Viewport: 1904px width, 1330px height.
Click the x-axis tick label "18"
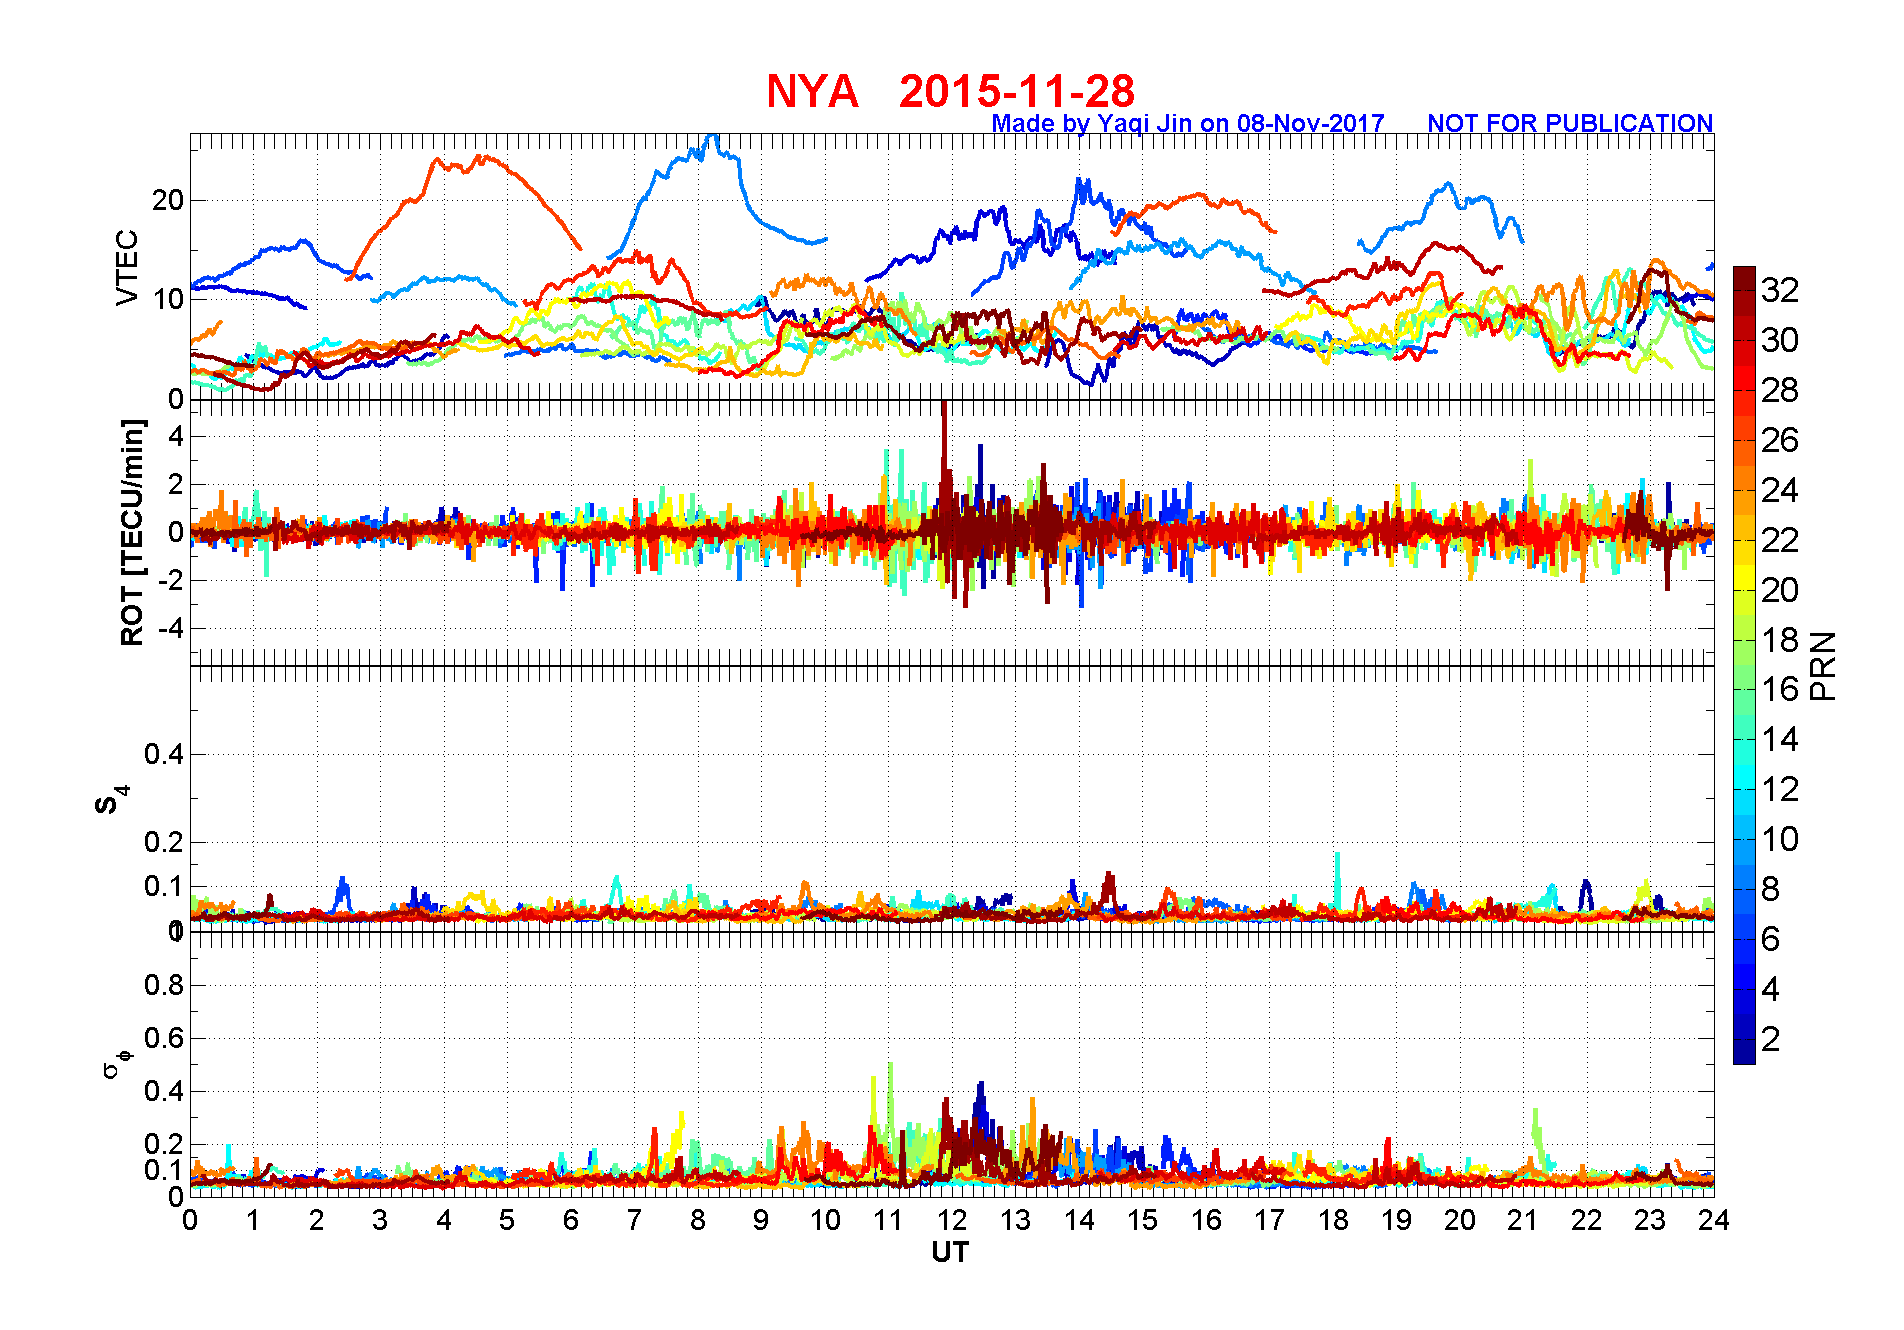coord(1333,1220)
